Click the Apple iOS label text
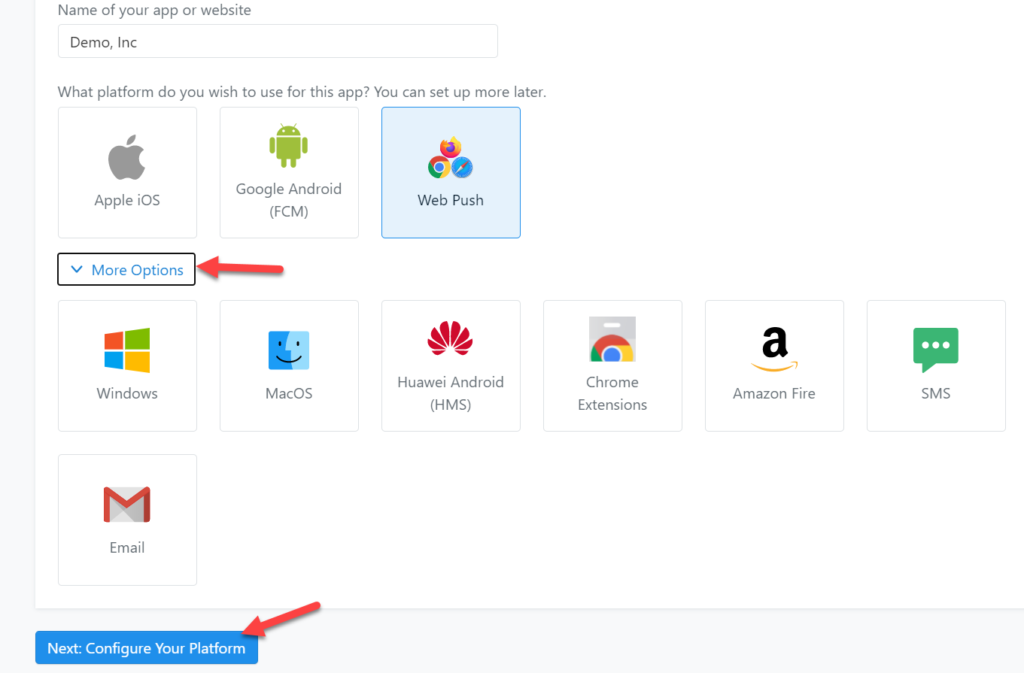 coord(127,200)
